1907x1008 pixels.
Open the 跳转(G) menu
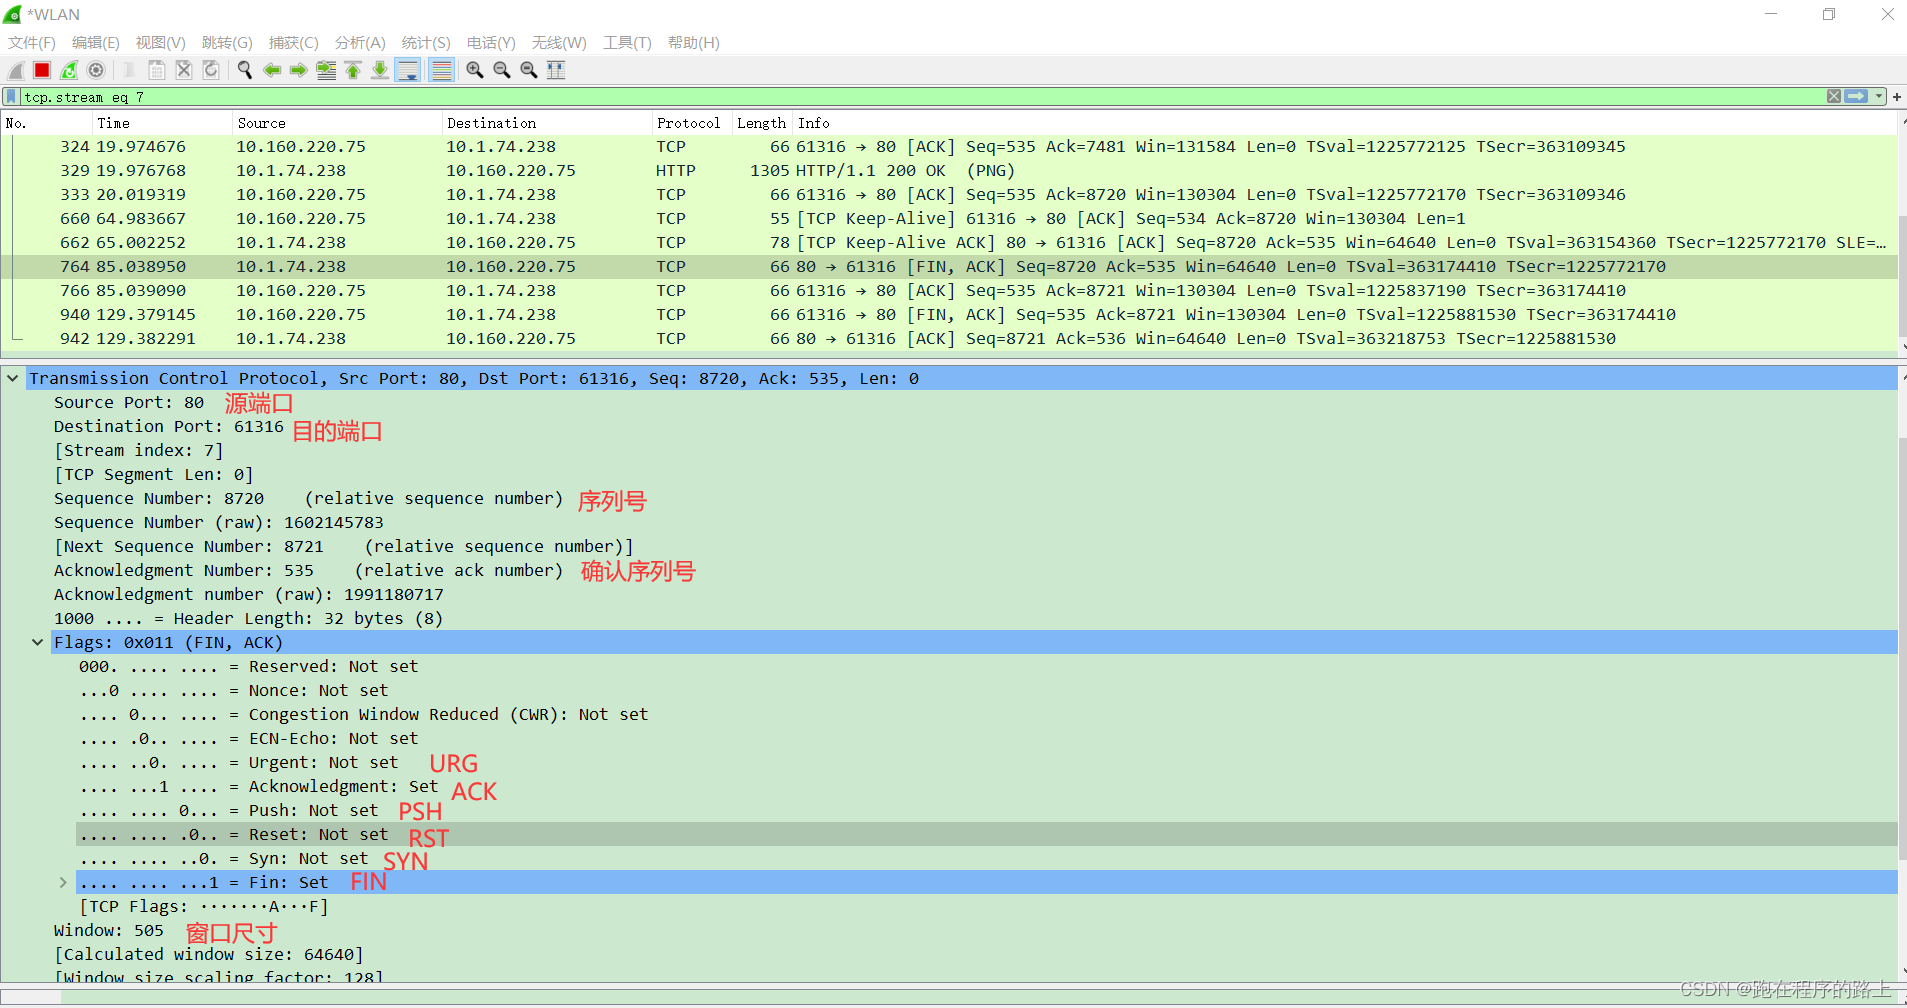227,43
